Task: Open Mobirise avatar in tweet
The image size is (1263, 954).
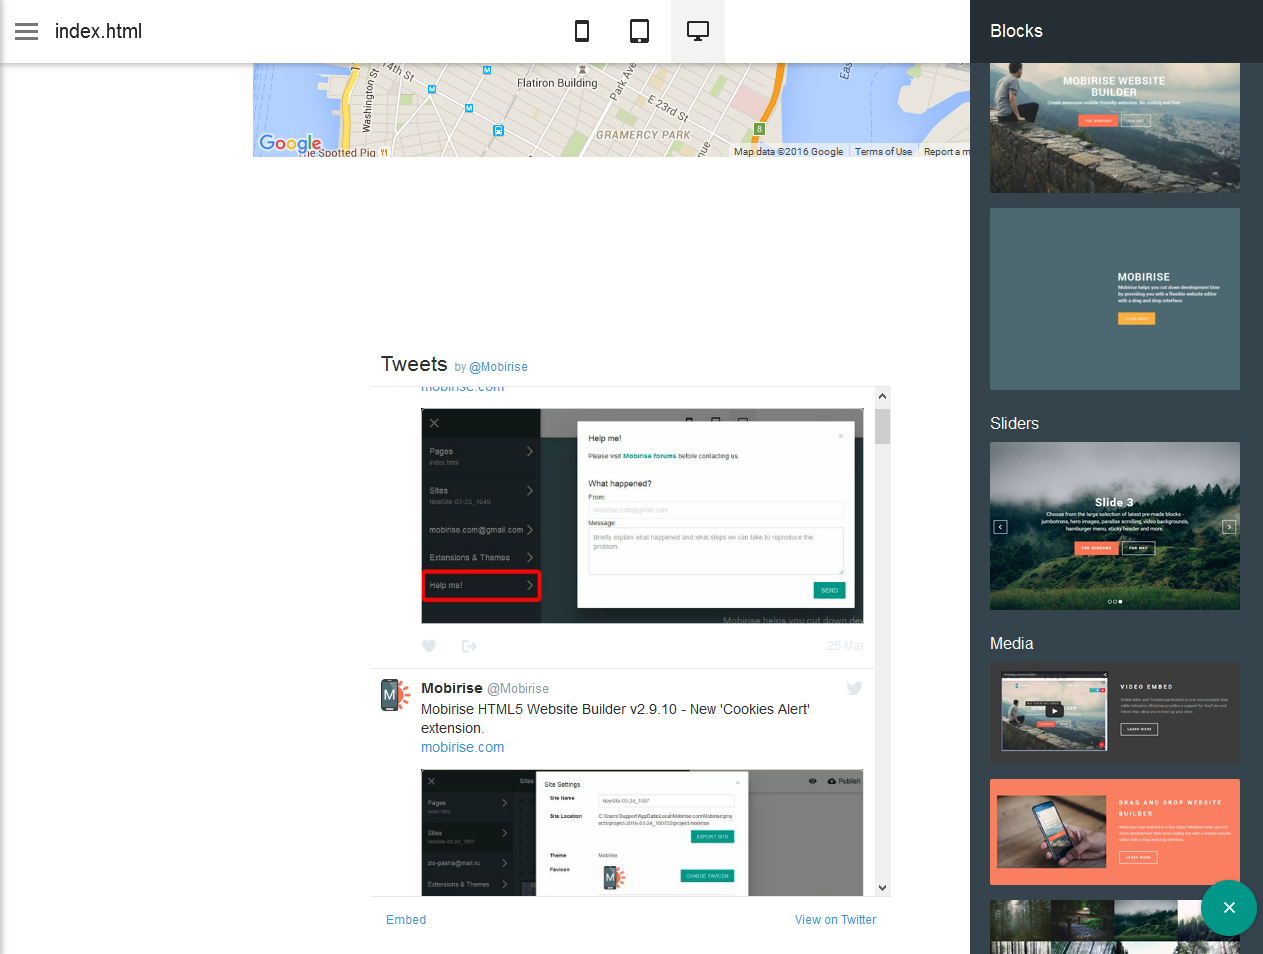Action: point(396,694)
